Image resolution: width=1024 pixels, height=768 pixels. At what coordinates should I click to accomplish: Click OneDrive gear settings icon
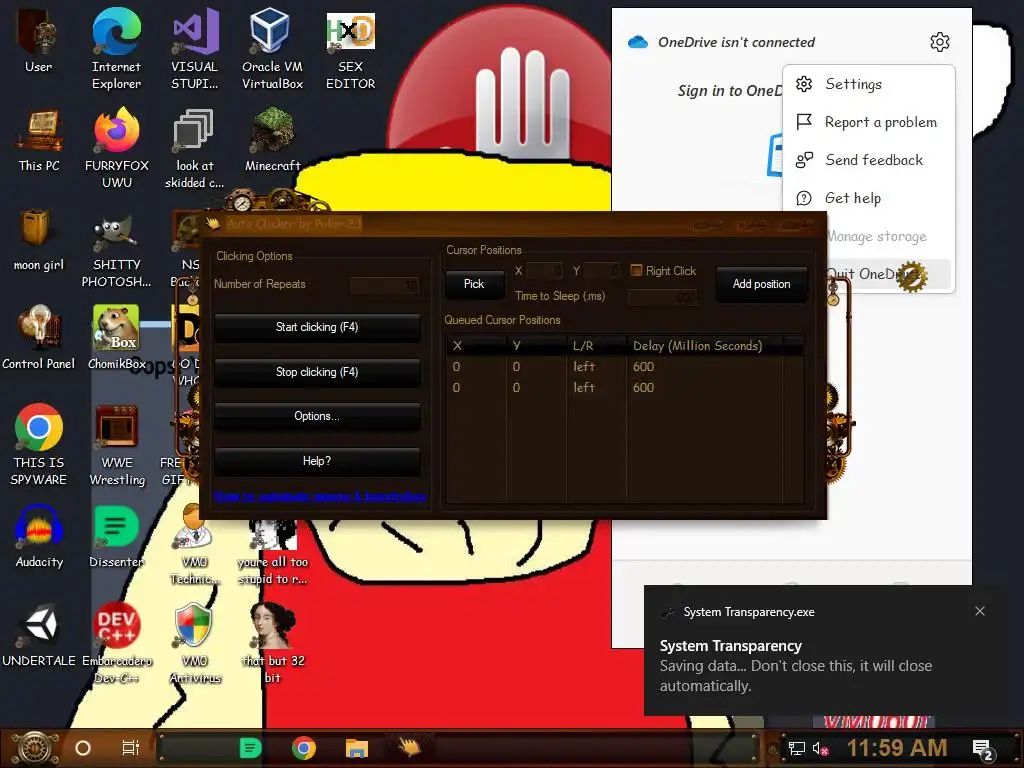coord(939,42)
